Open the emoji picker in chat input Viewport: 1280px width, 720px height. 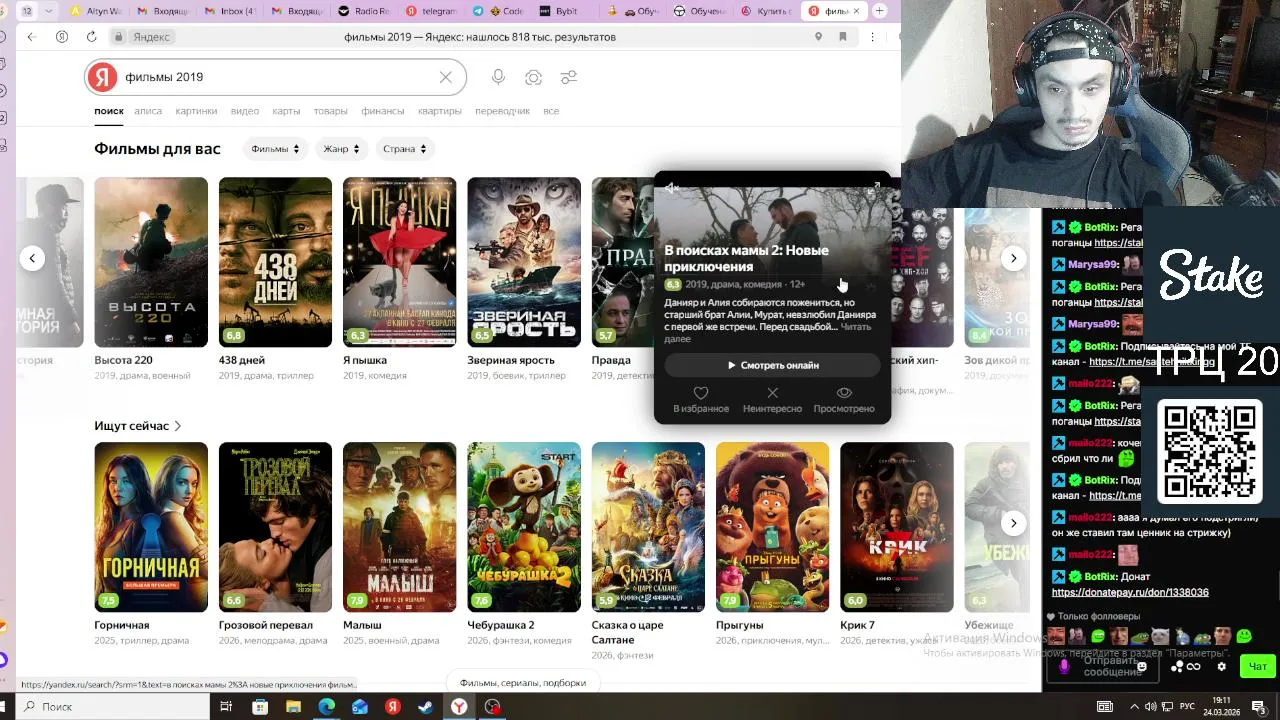click(1142, 667)
